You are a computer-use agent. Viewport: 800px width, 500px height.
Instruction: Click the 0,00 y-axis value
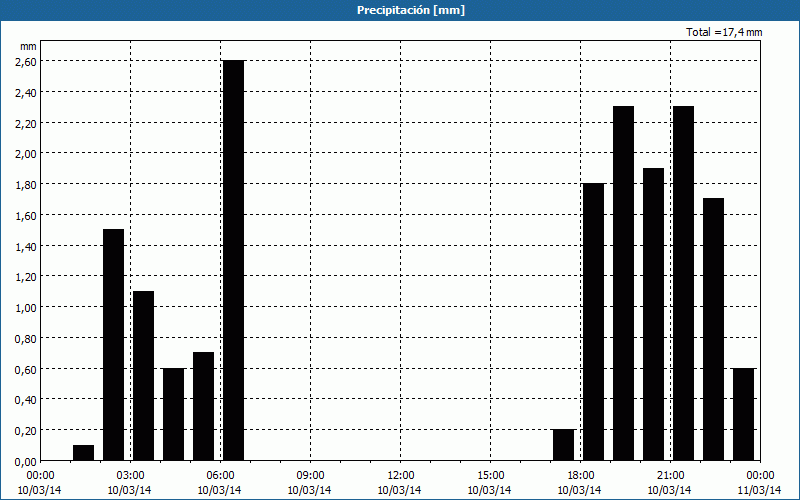coord(26,462)
